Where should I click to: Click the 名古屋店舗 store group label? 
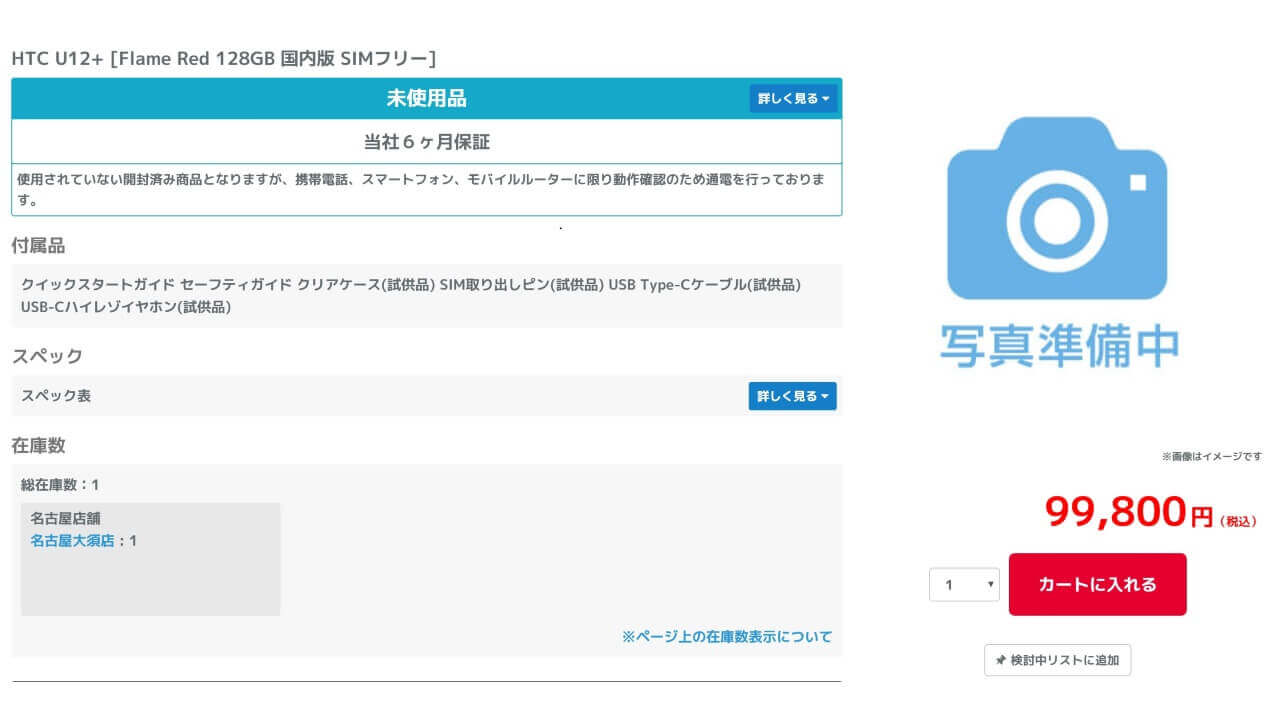pyautogui.click(x=65, y=518)
